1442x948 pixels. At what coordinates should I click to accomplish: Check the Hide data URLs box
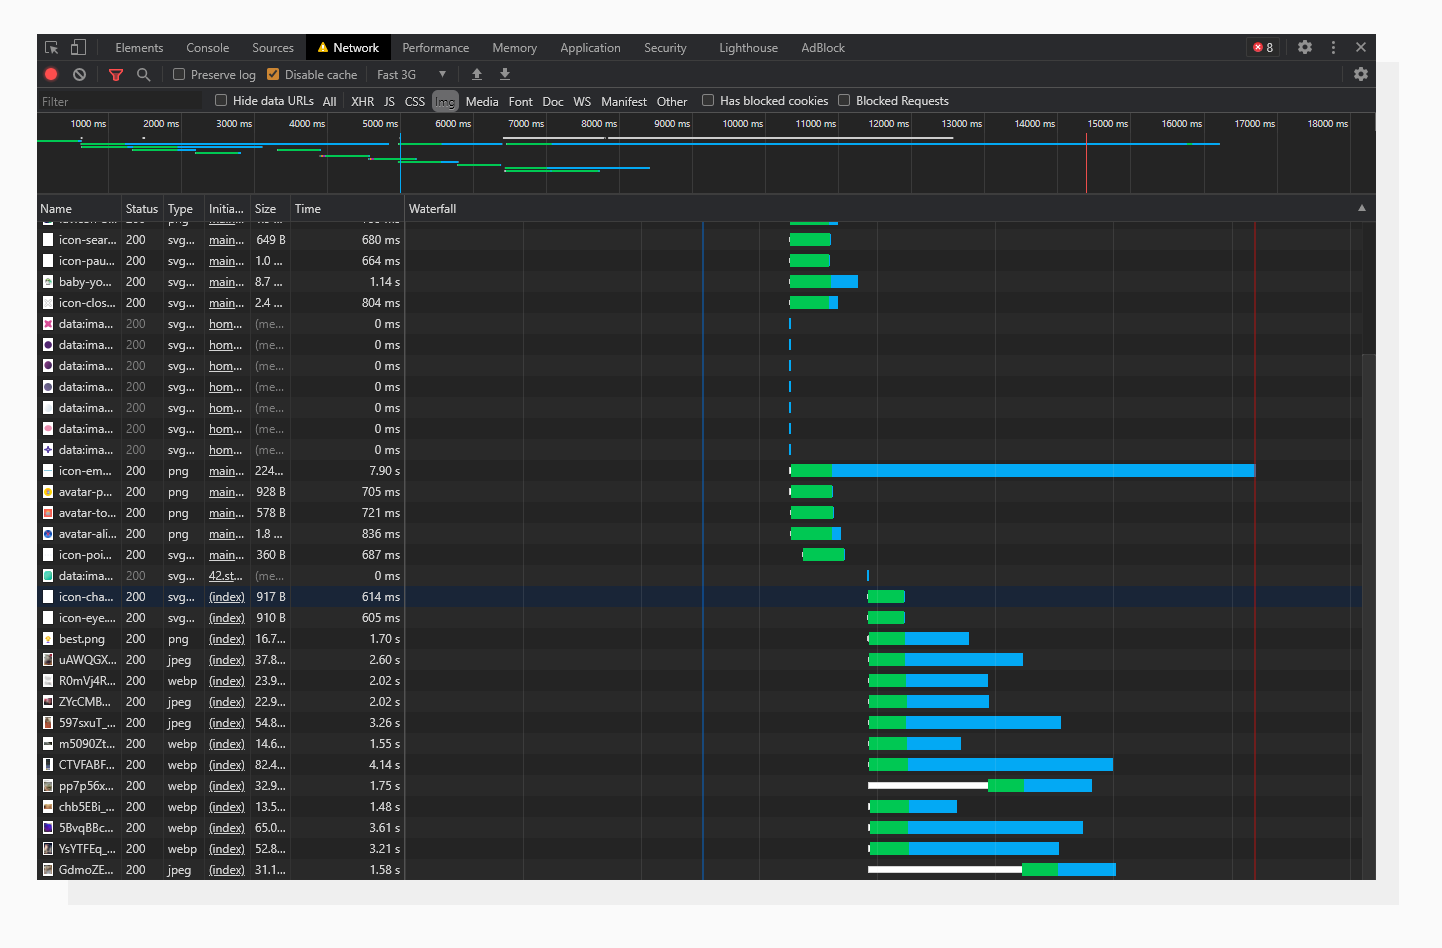pyautogui.click(x=220, y=100)
